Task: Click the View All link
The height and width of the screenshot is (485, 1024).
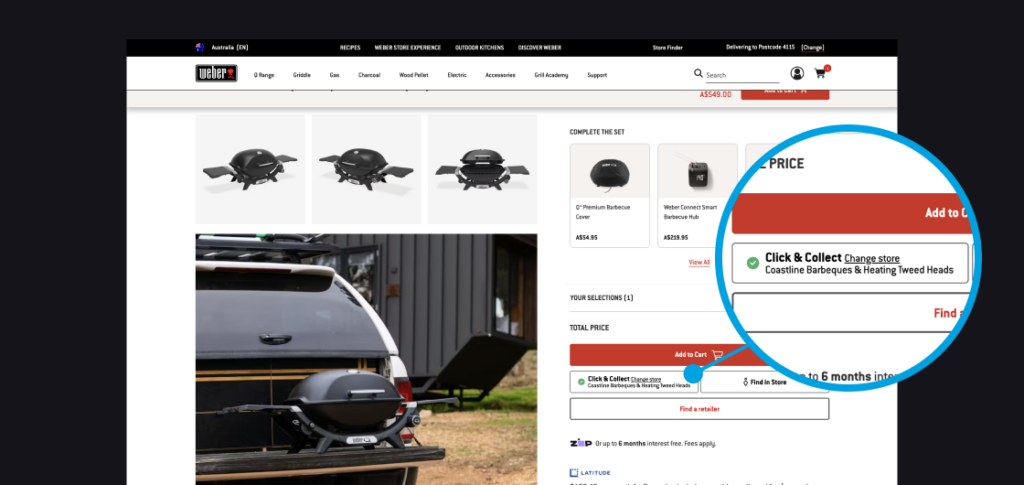Action: pos(699,262)
